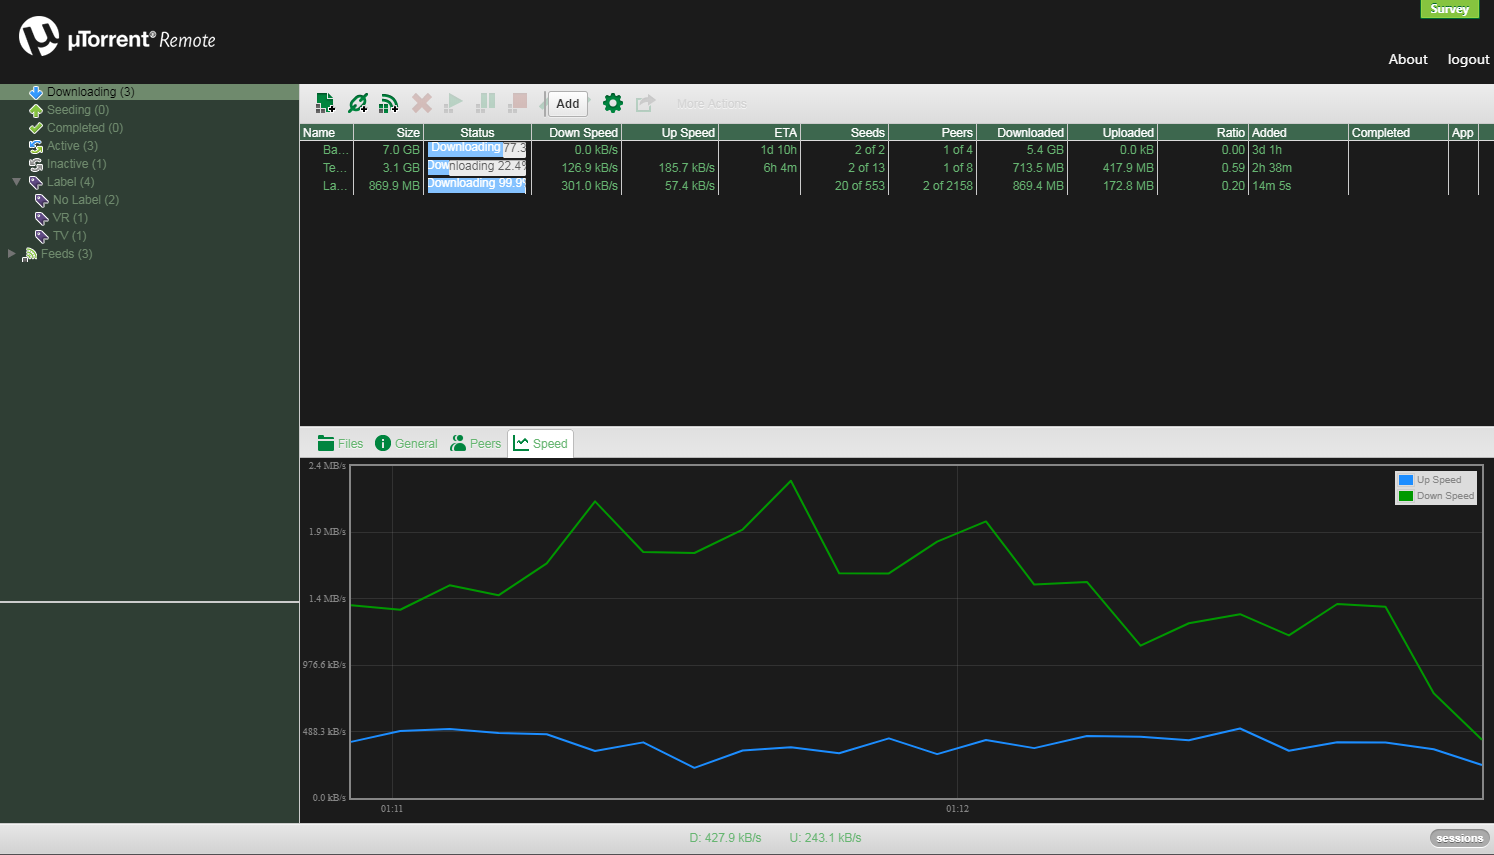Open the Settings gear icon
Image resolution: width=1494 pixels, height=855 pixels.
[x=612, y=102]
